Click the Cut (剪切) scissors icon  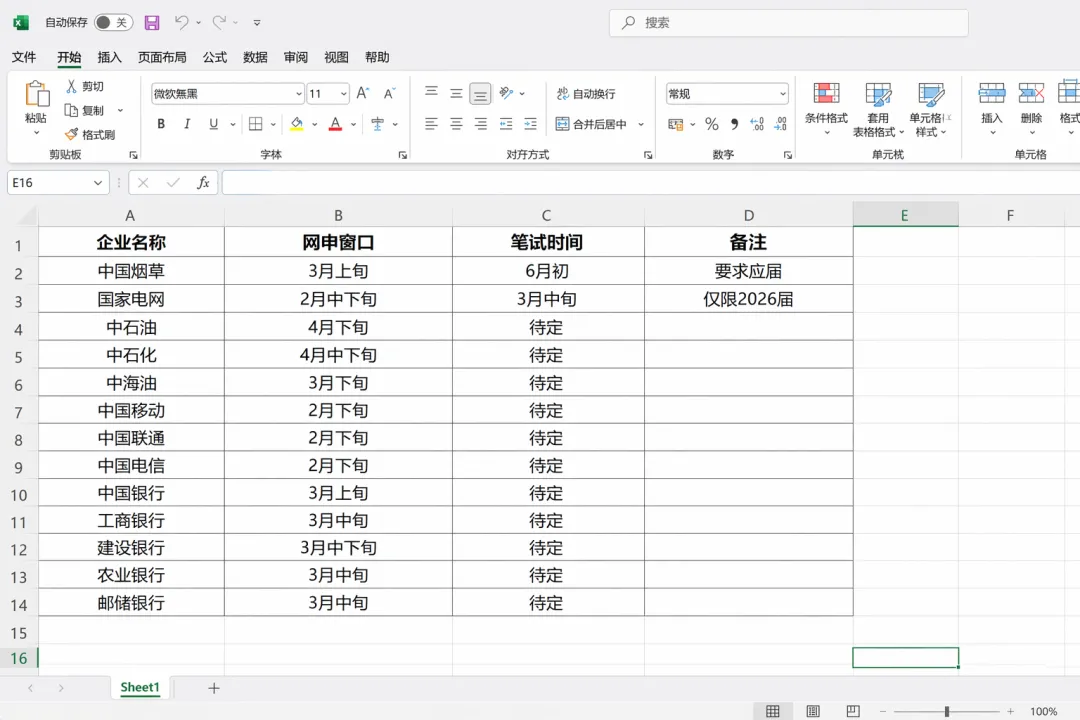tap(72, 86)
